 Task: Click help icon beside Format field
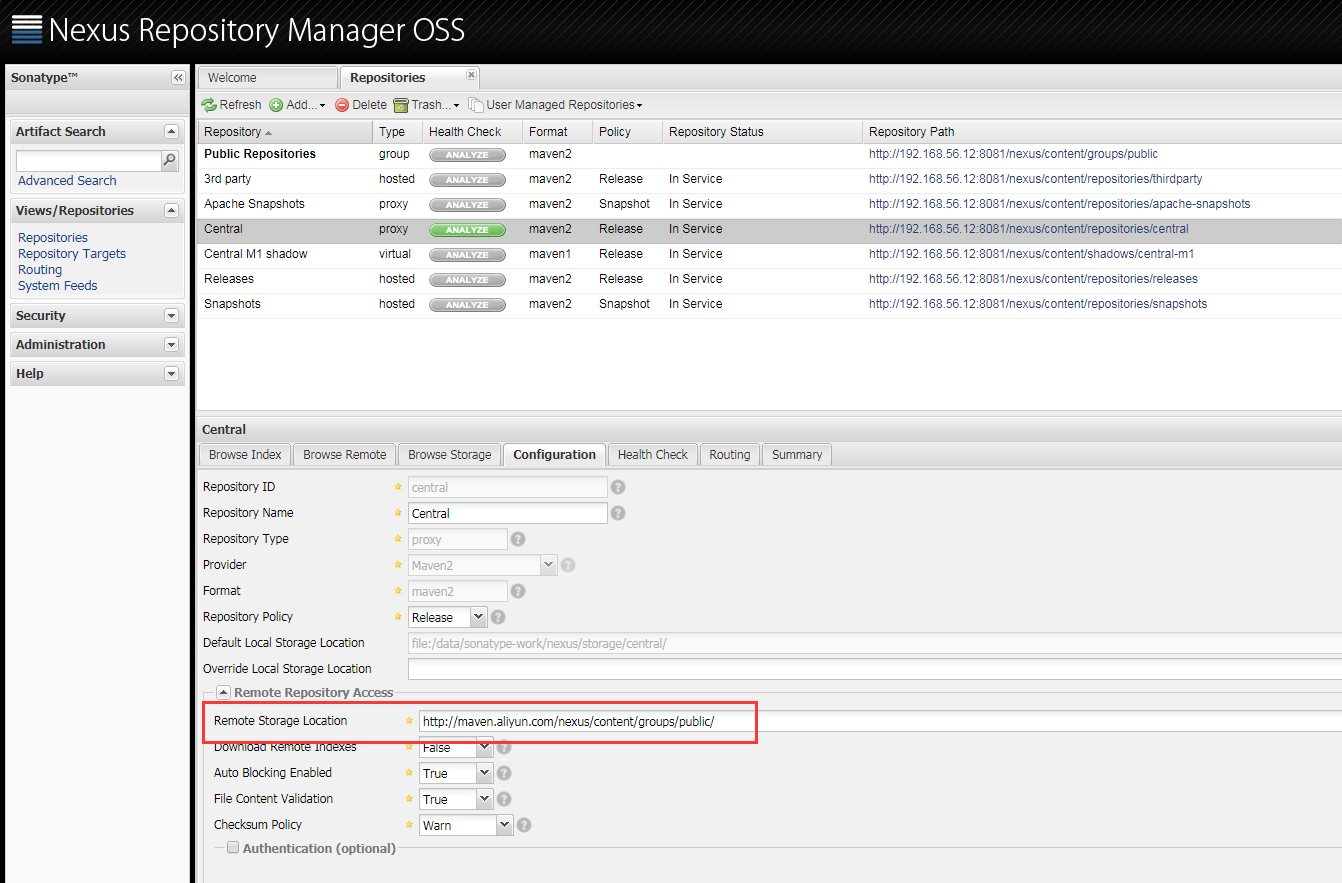click(518, 591)
